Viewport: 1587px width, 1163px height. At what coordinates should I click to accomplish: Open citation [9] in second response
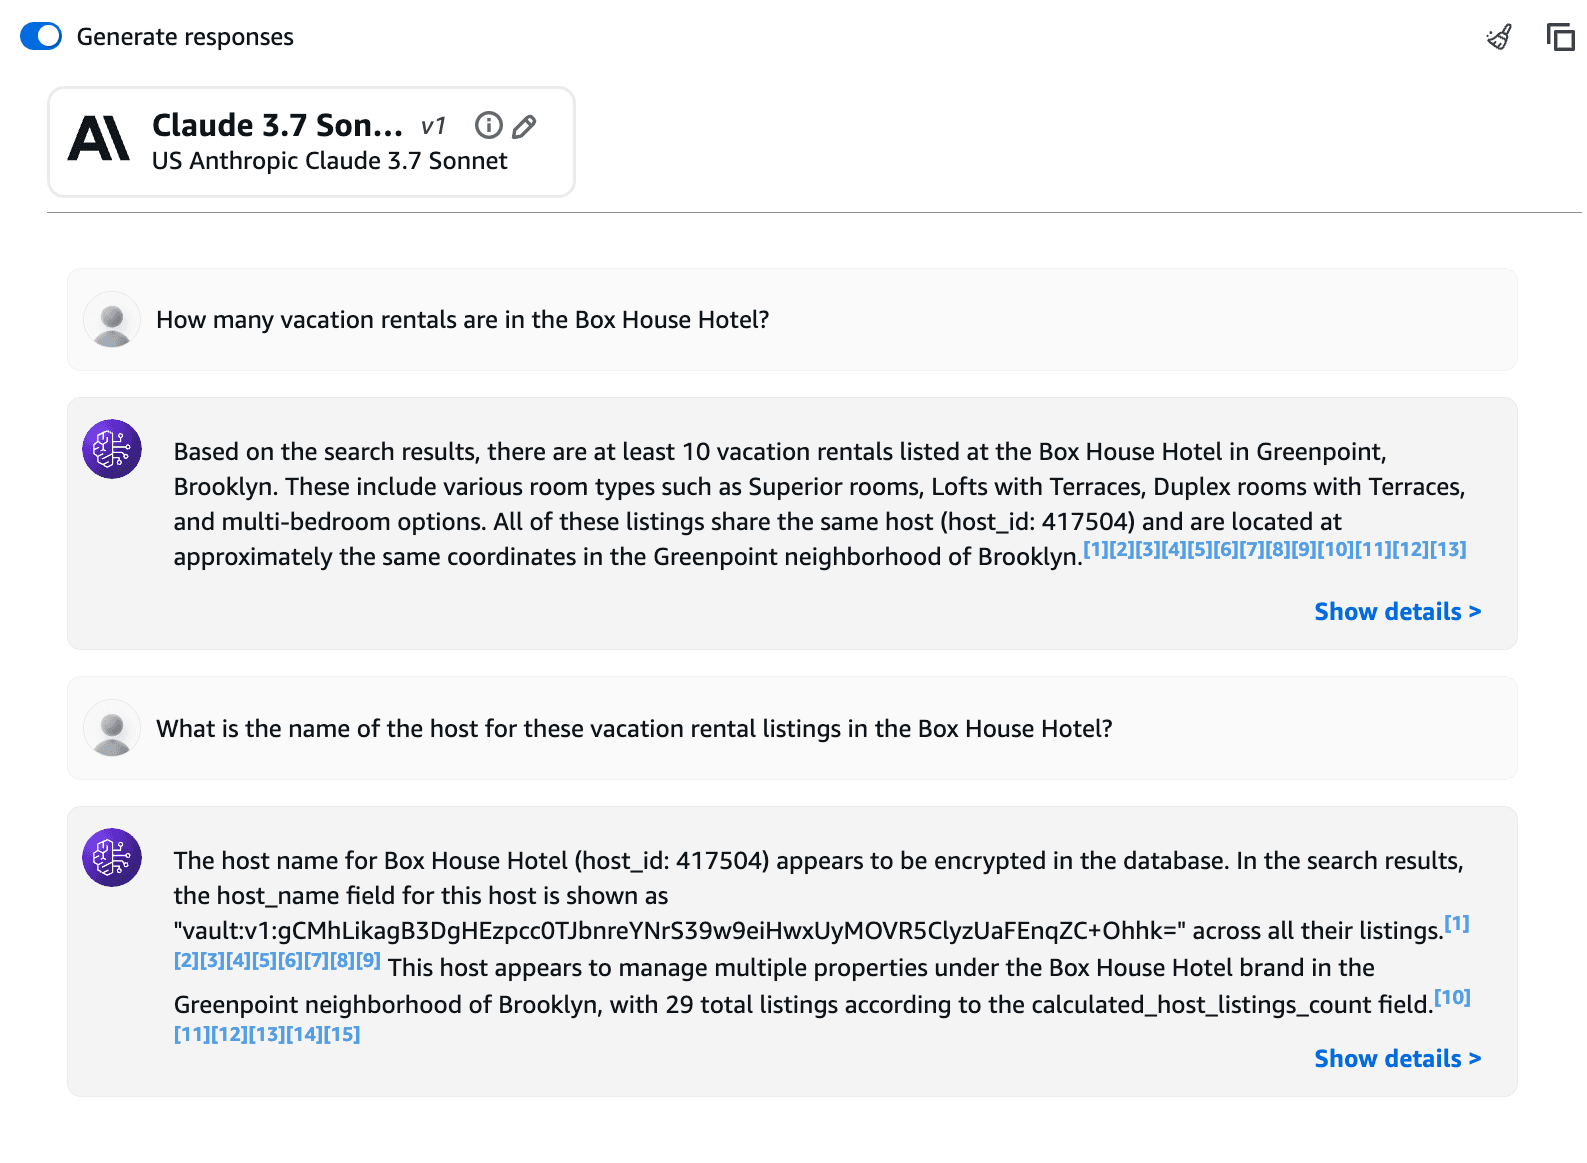point(368,960)
